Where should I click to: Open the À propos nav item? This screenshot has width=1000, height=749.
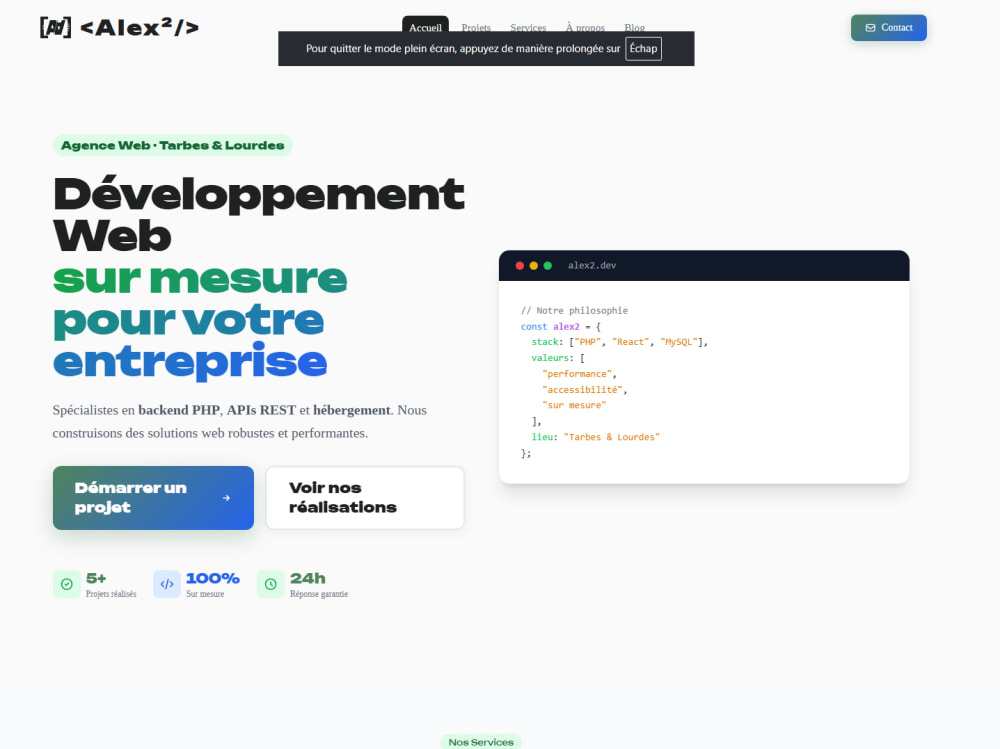[x=585, y=27]
